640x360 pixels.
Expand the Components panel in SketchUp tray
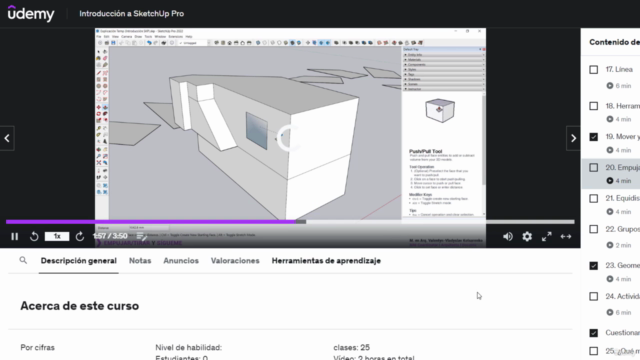444,64
